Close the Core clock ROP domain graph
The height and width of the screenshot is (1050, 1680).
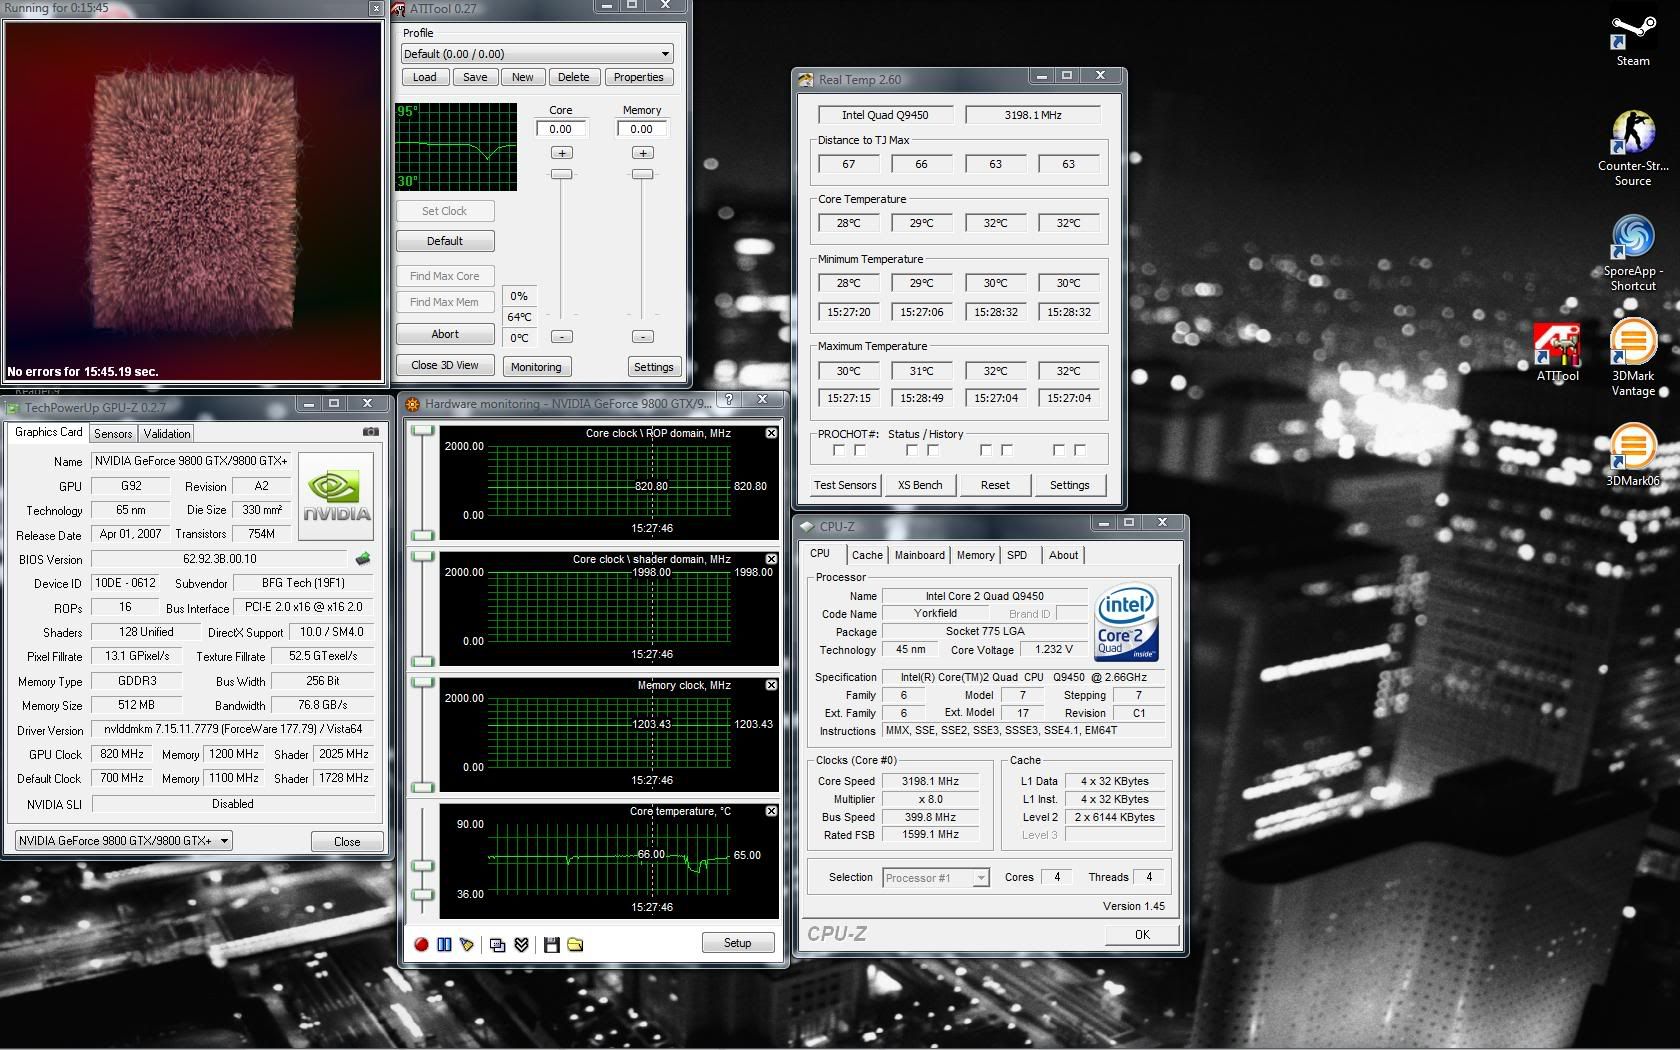pos(771,433)
